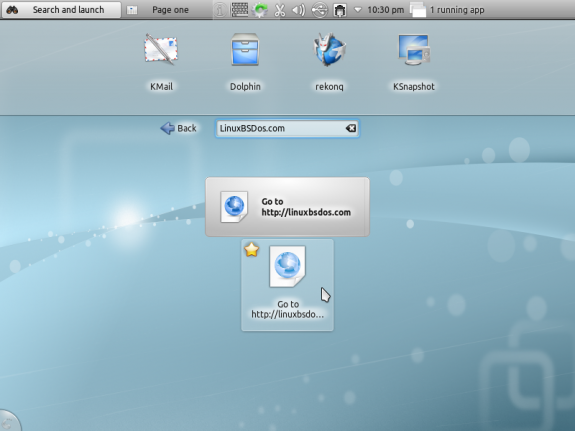Click the Go to http://linuxbsdos.com tooltip popup
The width and height of the screenshot is (575, 431).
[x=288, y=207]
